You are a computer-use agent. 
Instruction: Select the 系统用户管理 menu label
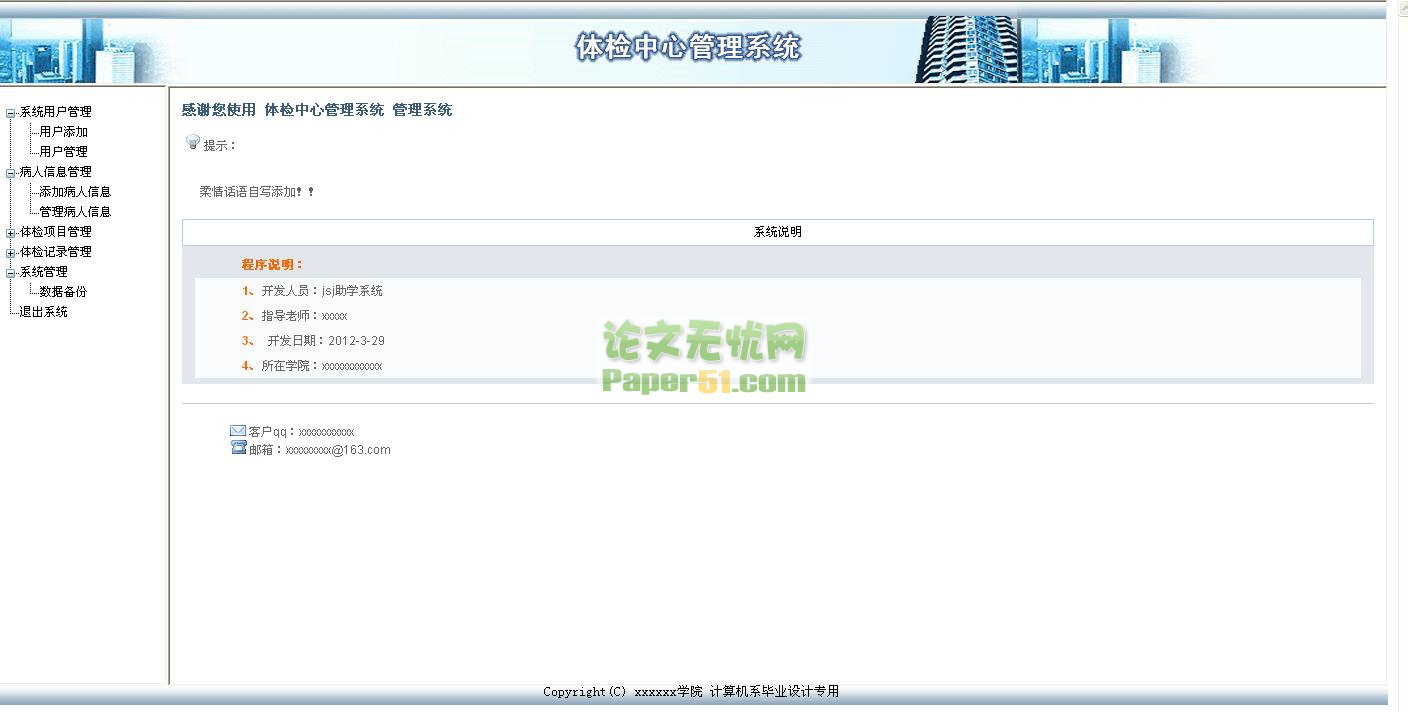coord(56,112)
